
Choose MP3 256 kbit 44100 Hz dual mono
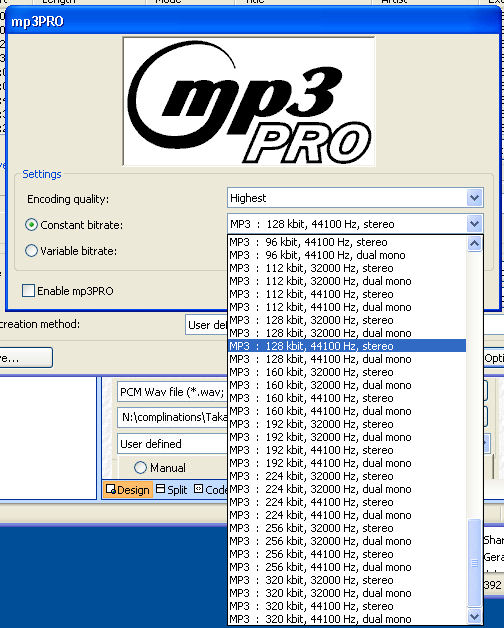click(x=347, y=567)
